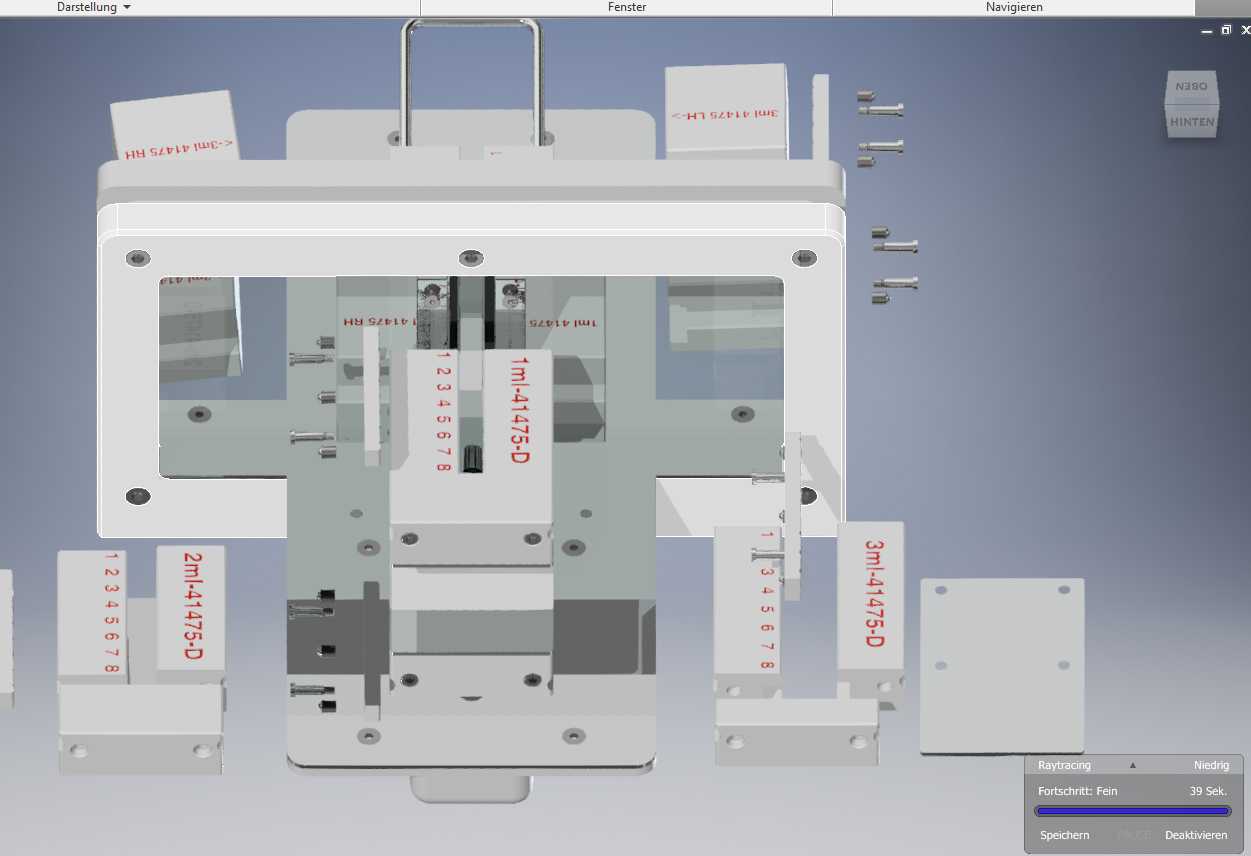Select the block labeled 3ml 41475 LH

point(726,111)
